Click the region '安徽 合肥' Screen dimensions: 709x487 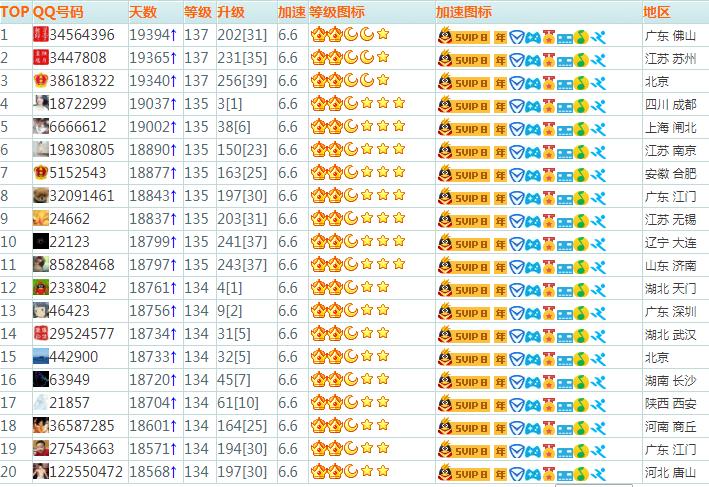[x=671, y=174]
